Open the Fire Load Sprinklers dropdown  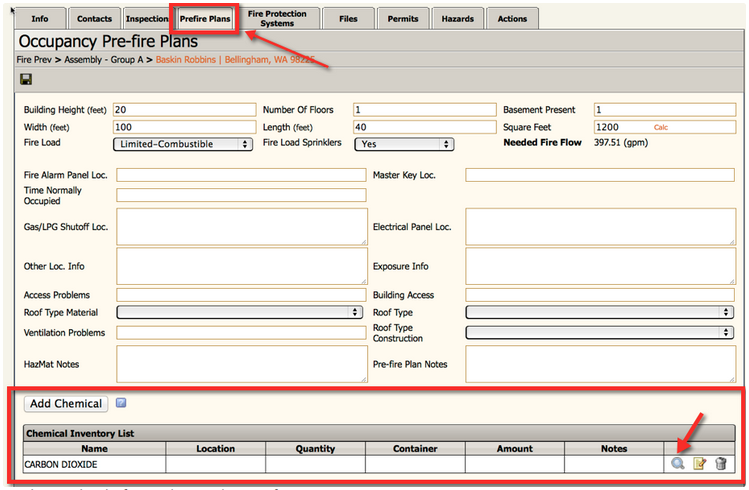coord(404,144)
